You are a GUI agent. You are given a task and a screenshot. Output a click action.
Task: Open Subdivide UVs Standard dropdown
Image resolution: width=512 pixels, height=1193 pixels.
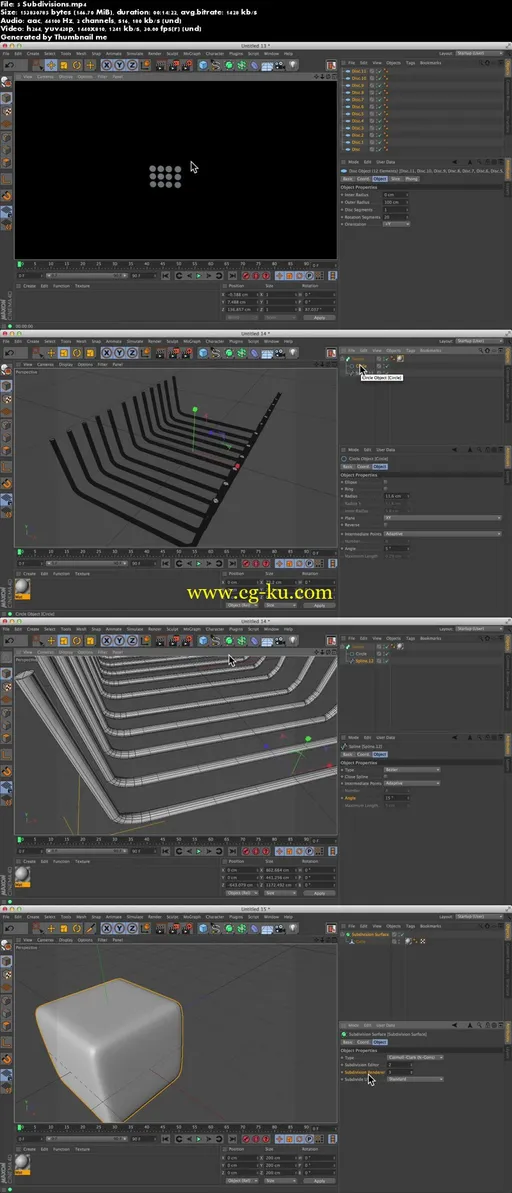tap(415, 1078)
